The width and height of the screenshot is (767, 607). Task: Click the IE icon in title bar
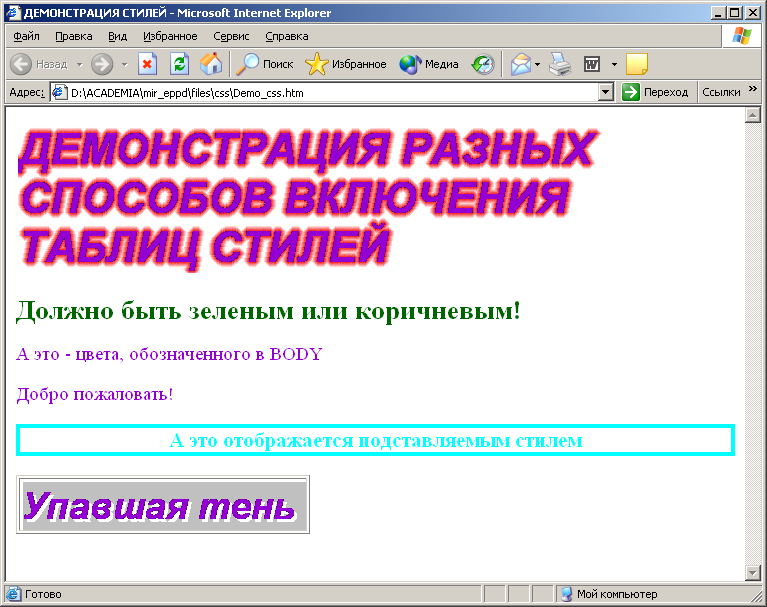coord(13,13)
